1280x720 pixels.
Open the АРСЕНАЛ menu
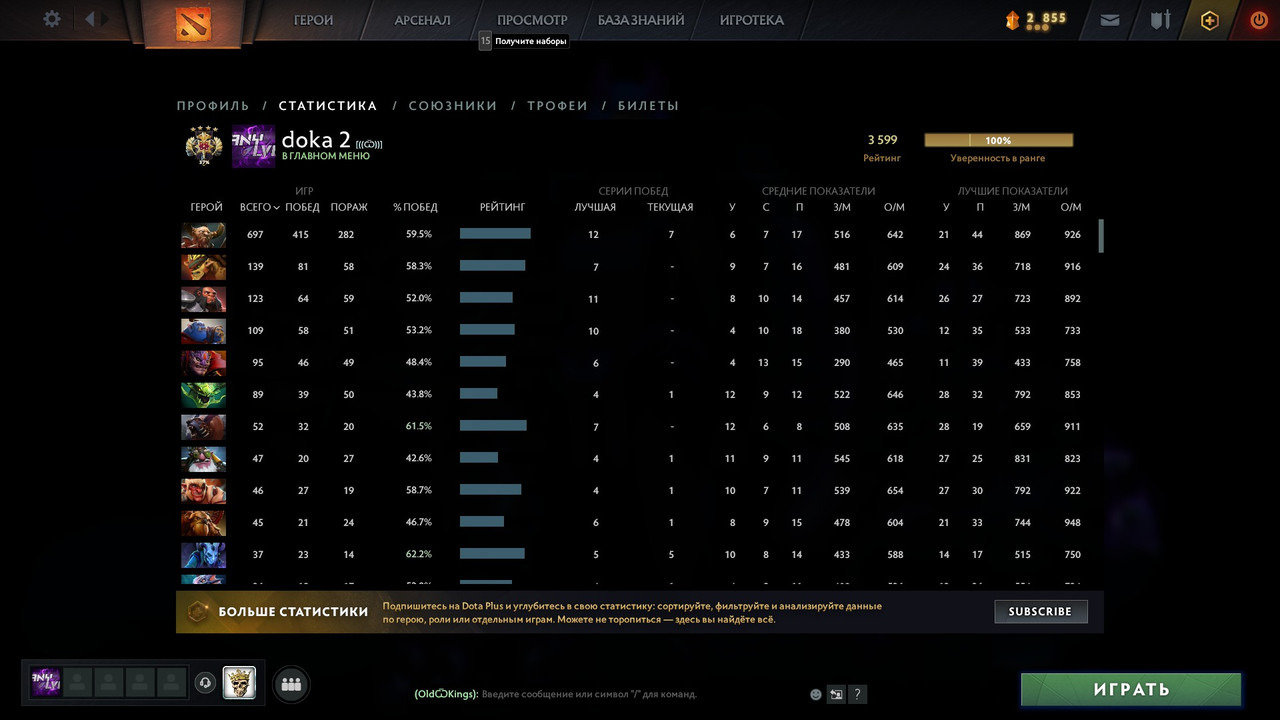click(x=422, y=20)
